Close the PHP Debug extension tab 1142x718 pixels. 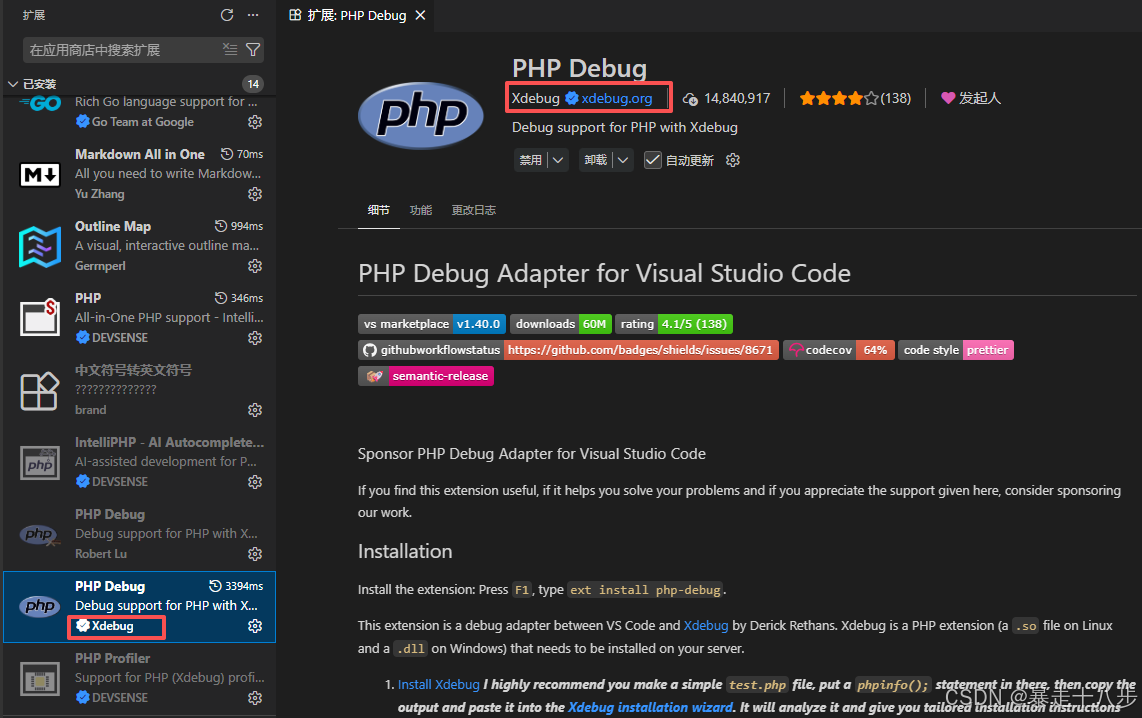coord(420,15)
